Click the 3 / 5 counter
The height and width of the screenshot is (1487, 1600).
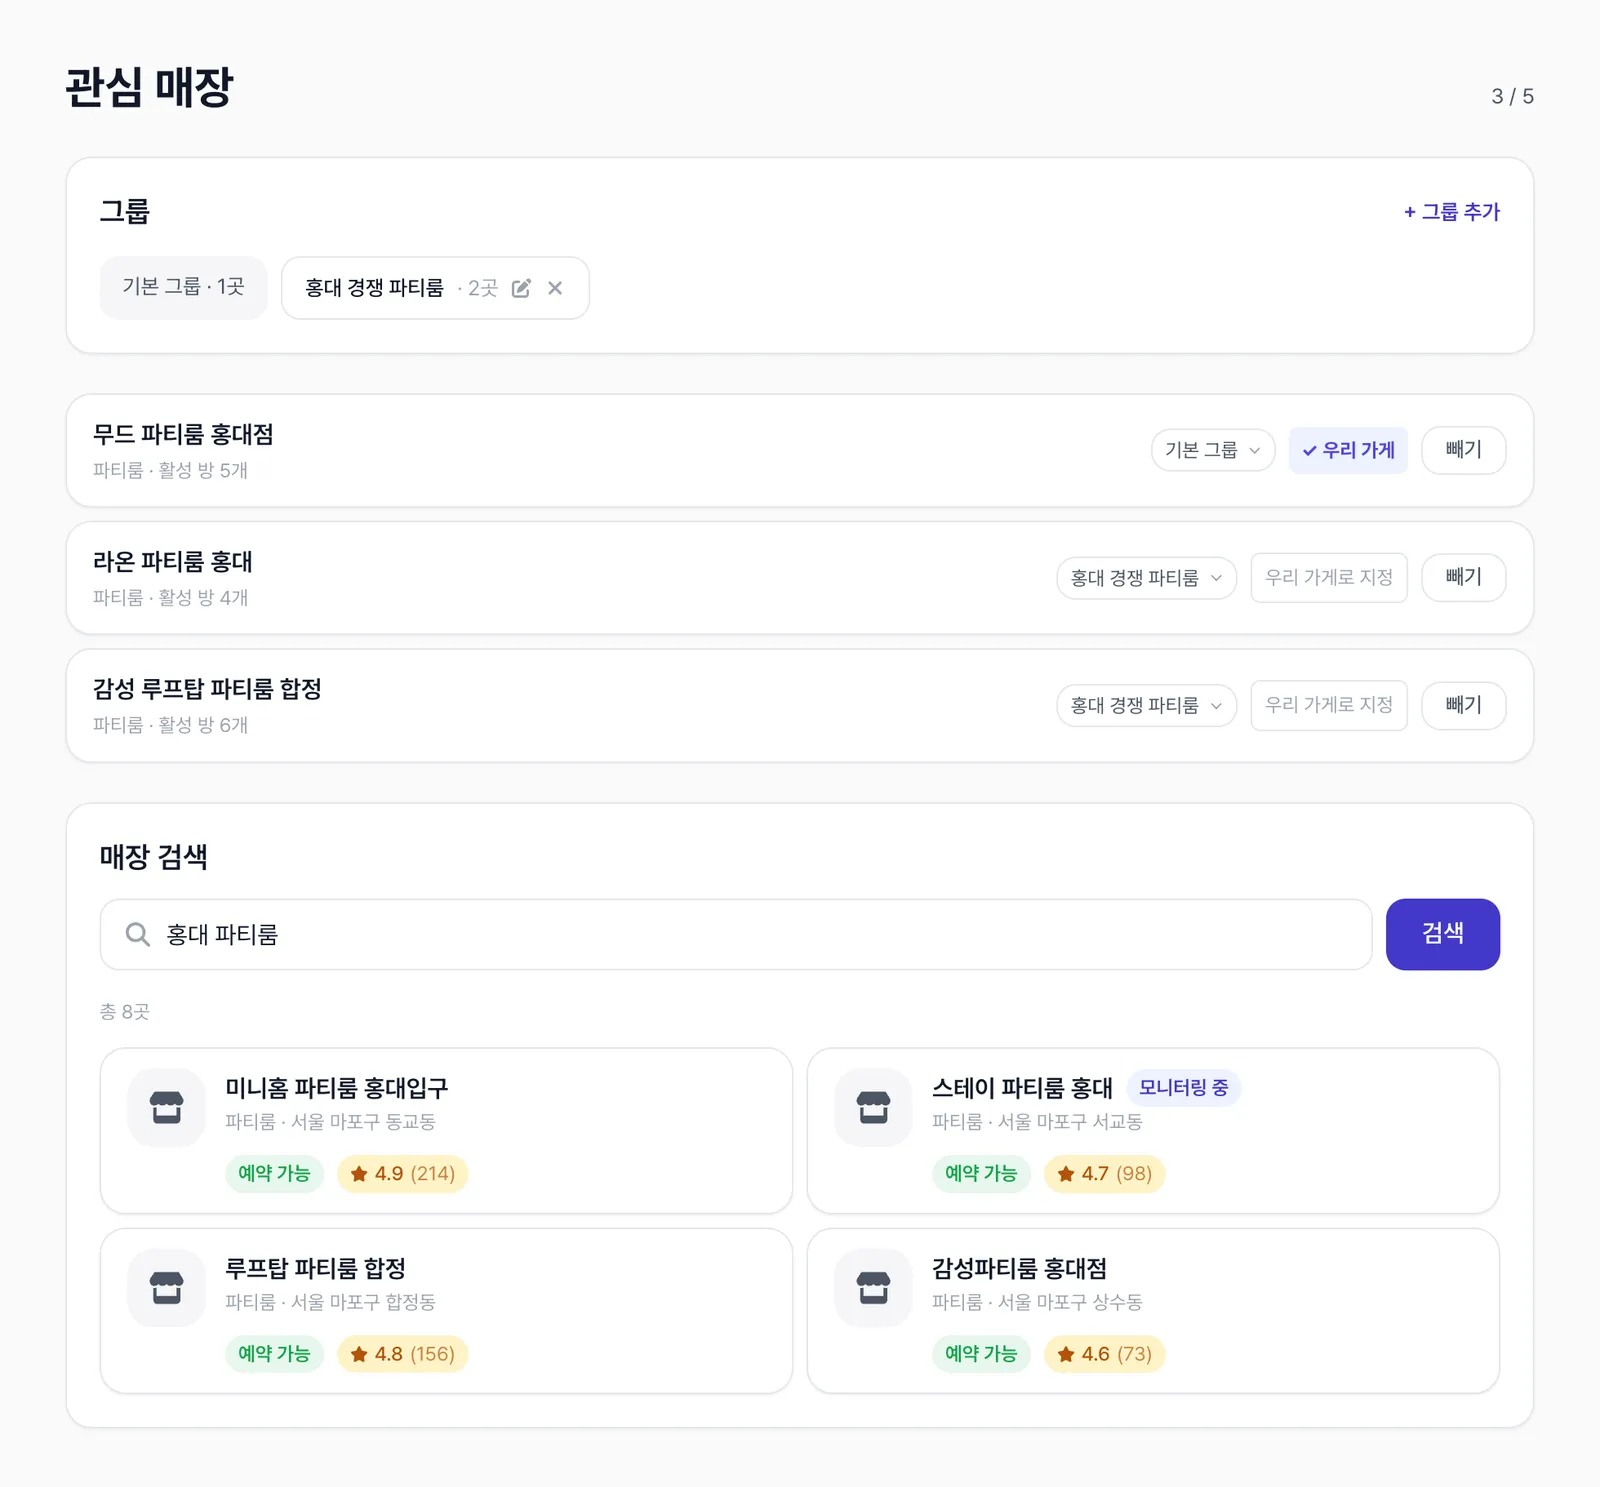point(1512,96)
